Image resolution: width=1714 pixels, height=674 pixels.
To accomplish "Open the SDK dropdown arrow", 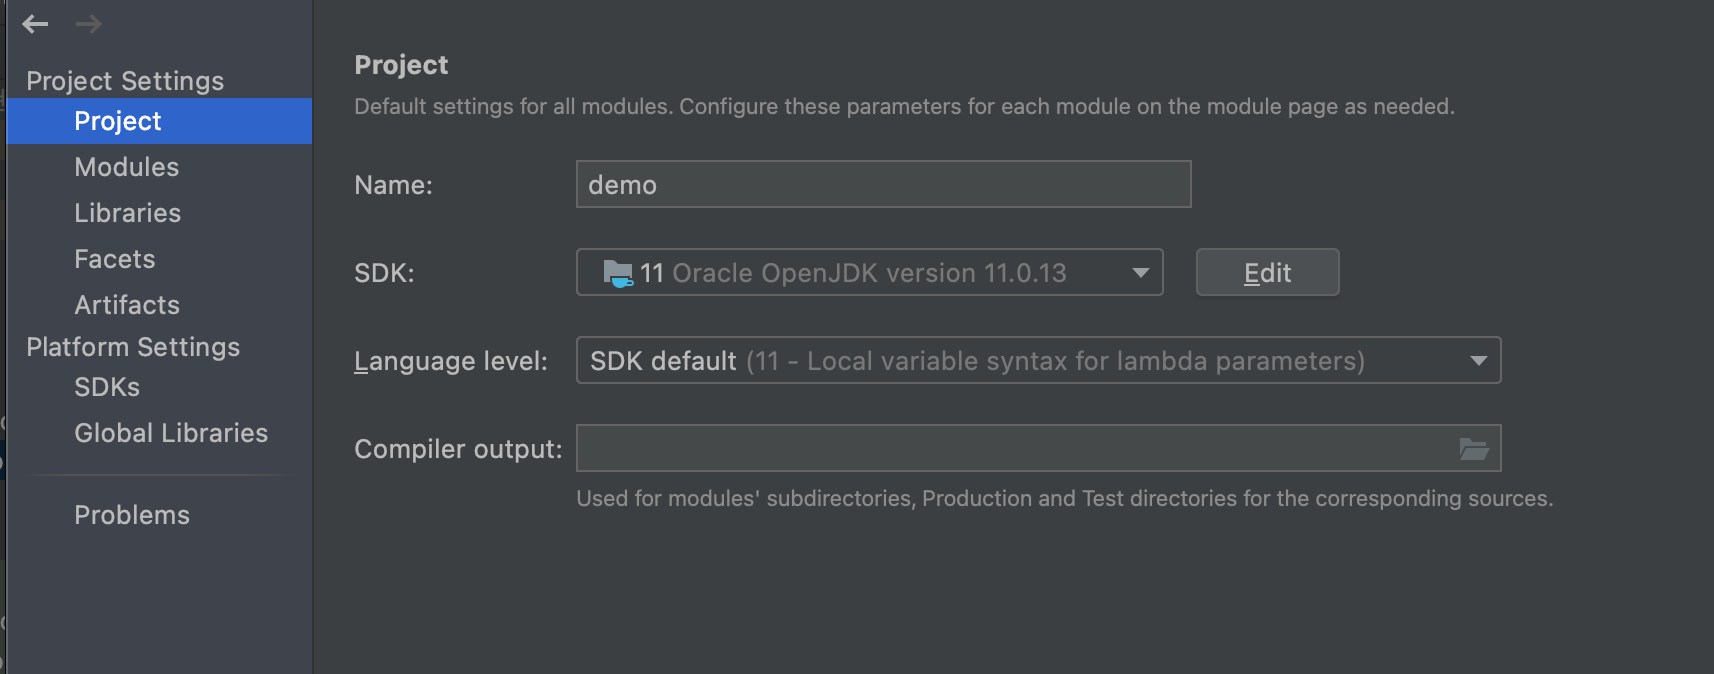I will click(x=1140, y=273).
